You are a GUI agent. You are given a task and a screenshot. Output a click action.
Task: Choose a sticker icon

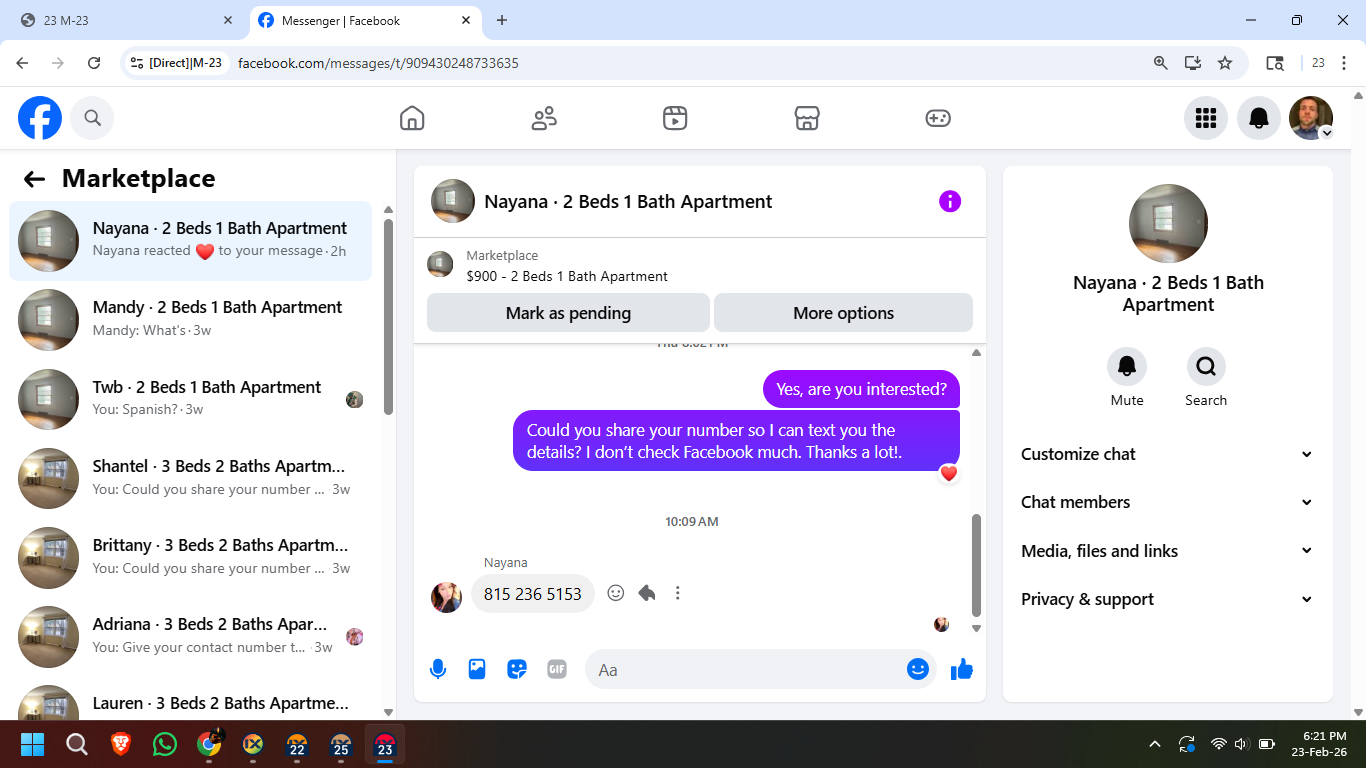(x=517, y=670)
